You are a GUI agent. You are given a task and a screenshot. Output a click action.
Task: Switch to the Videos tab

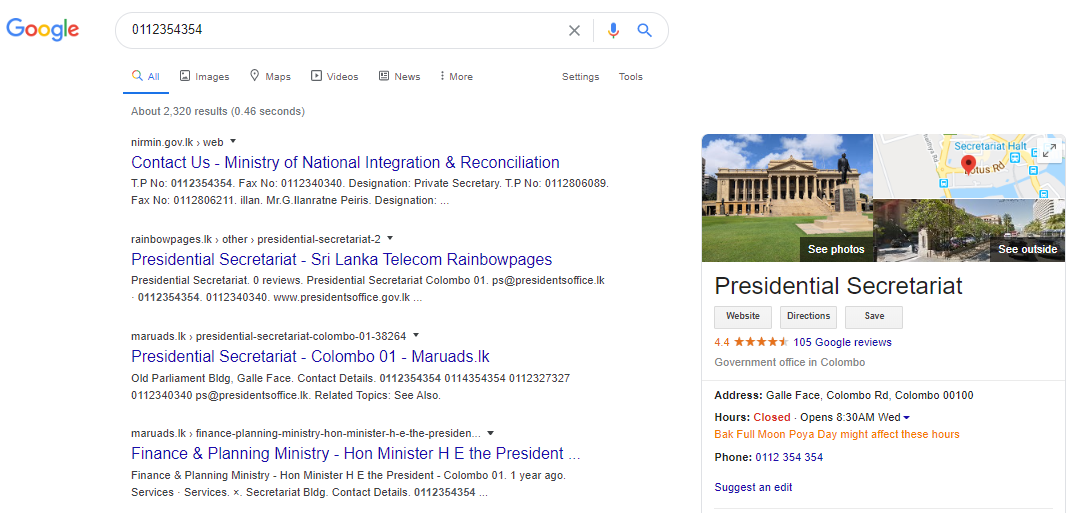tap(335, 77)
